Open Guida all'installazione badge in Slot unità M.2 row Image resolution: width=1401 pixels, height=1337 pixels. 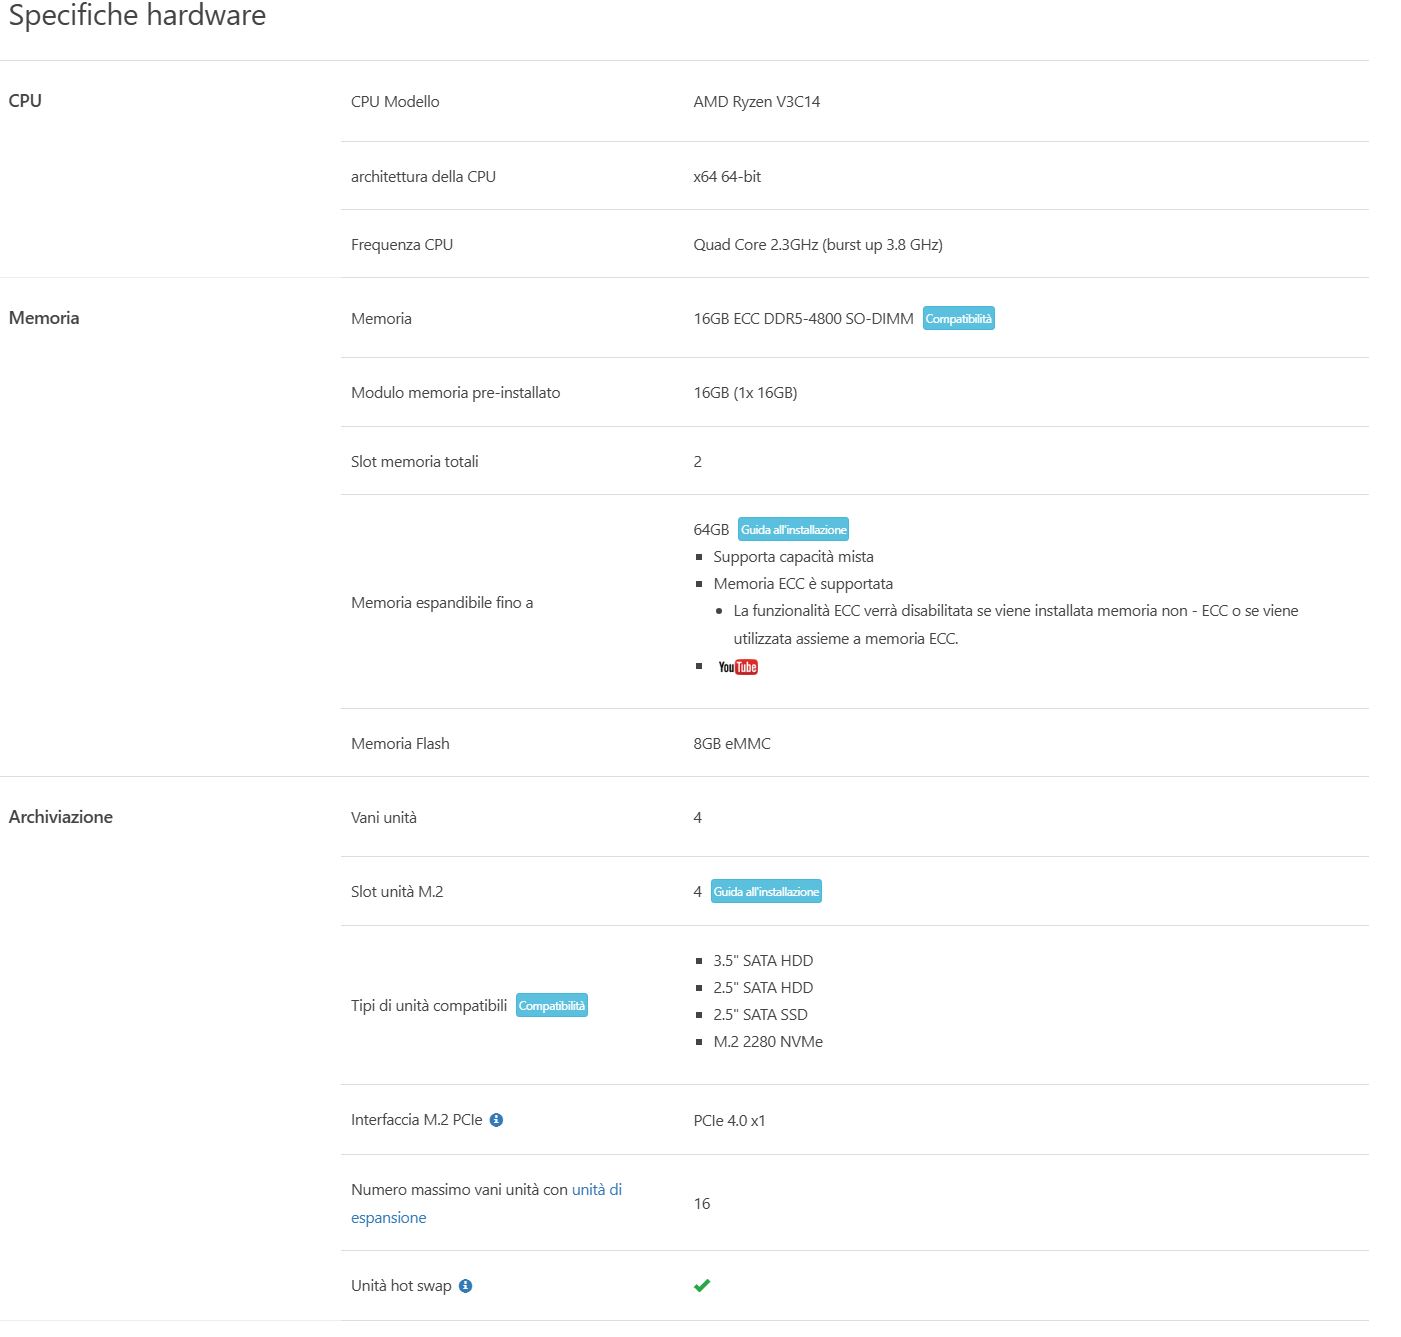tap(766, 892)
